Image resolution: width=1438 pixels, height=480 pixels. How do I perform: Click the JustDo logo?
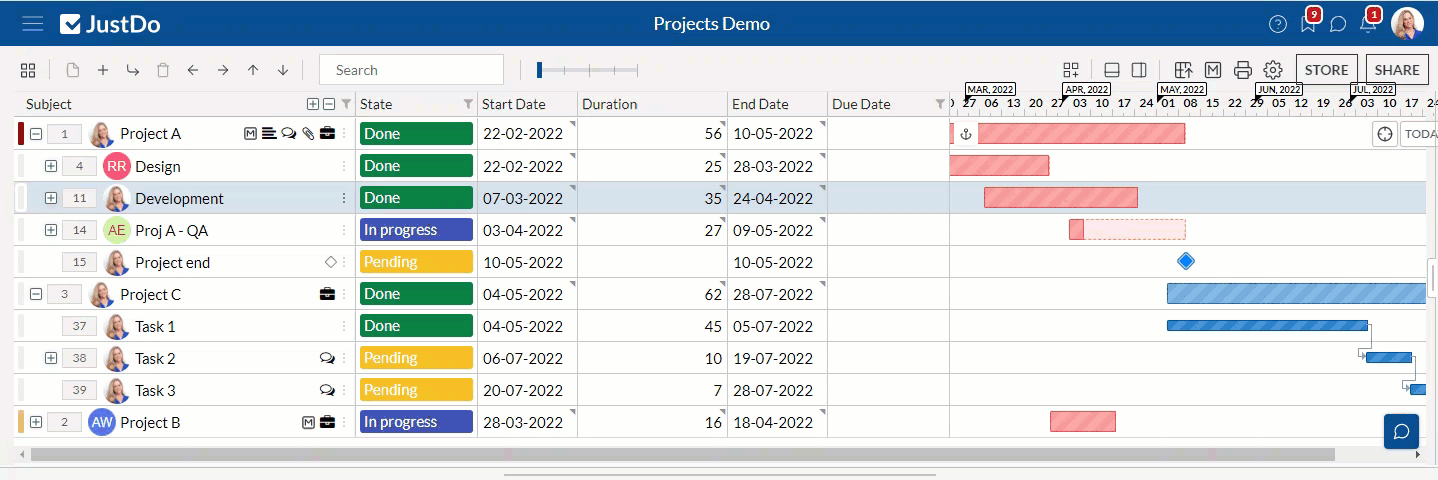(110, 24)
